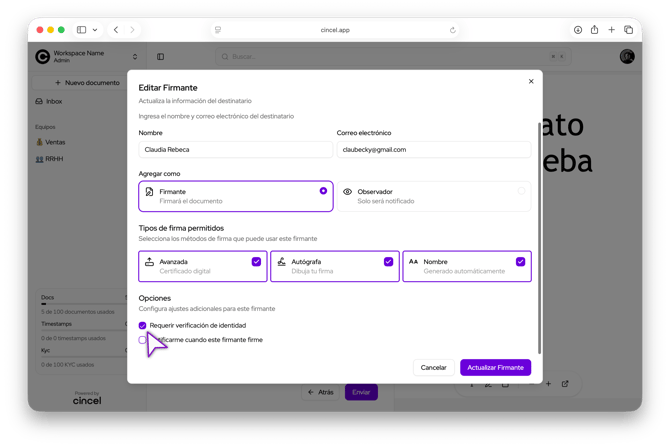
Task: Click the Safari share icon
Action: 595,30
